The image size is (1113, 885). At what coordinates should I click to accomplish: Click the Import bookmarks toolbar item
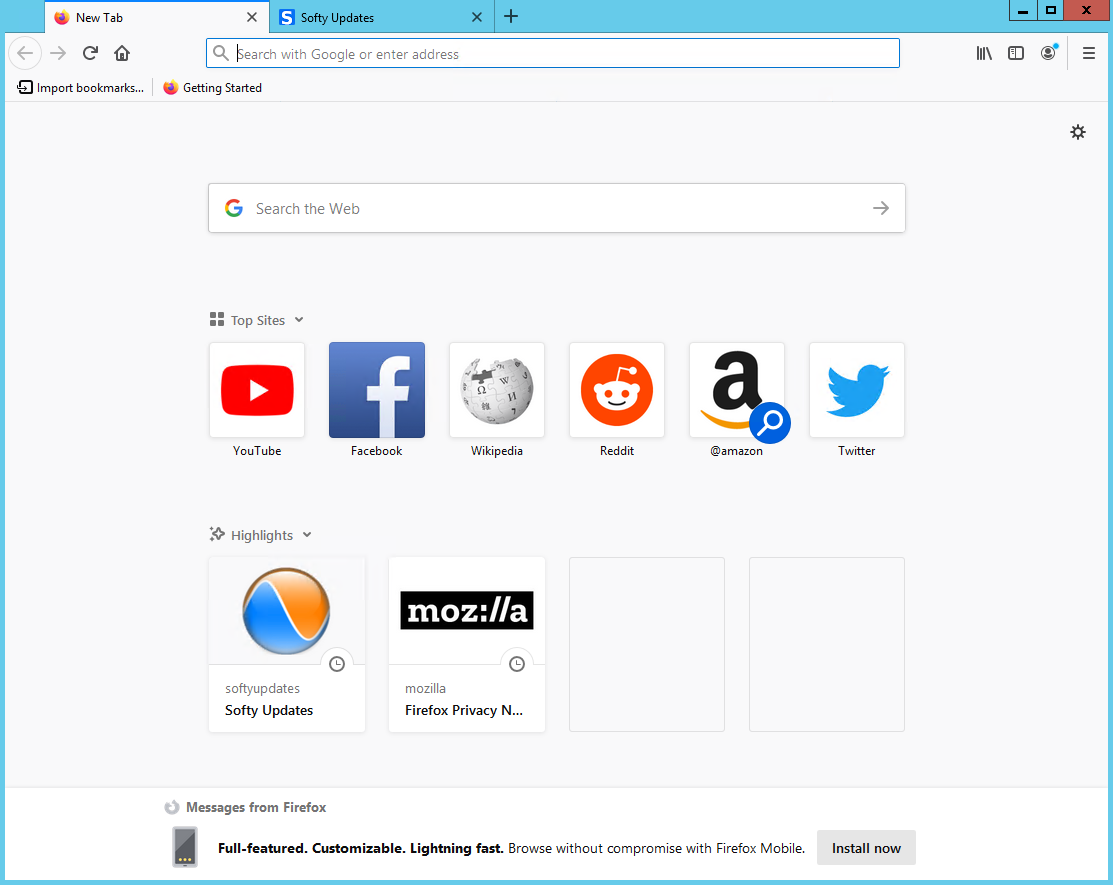click(x=80, y=87)
